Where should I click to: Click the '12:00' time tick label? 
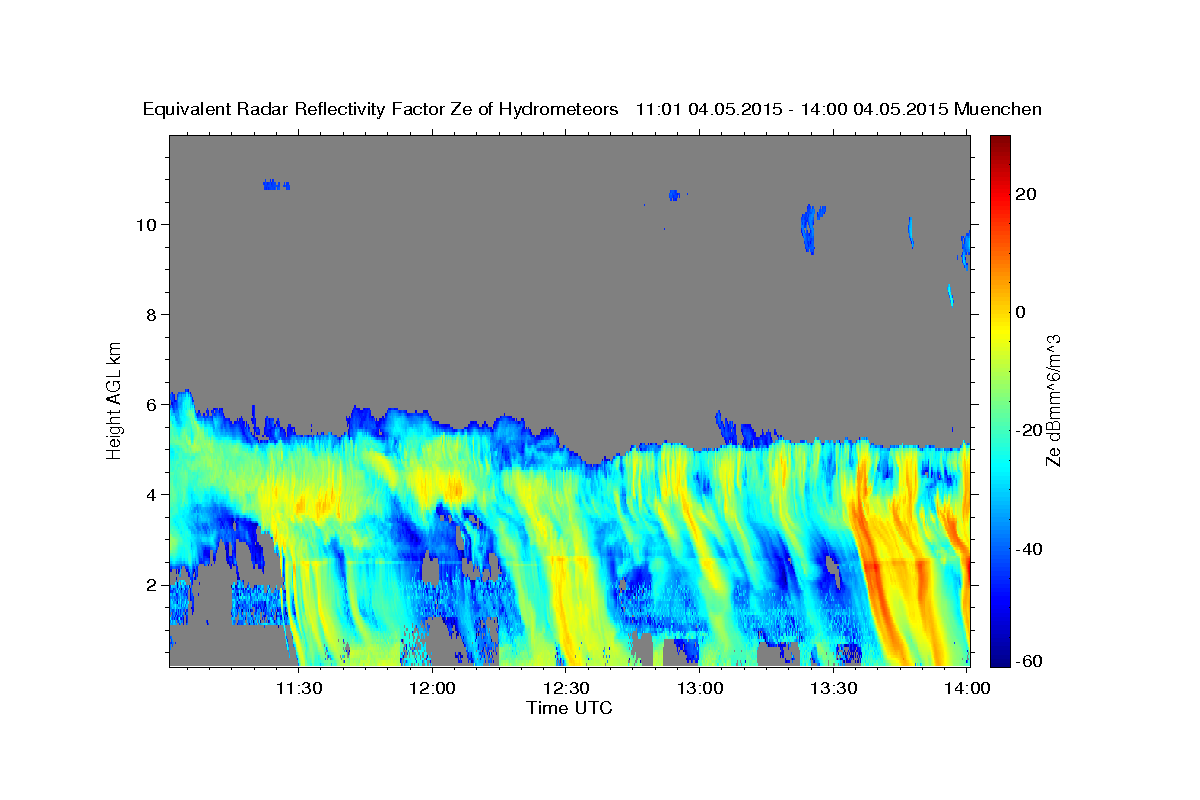(x=433, y=688)
